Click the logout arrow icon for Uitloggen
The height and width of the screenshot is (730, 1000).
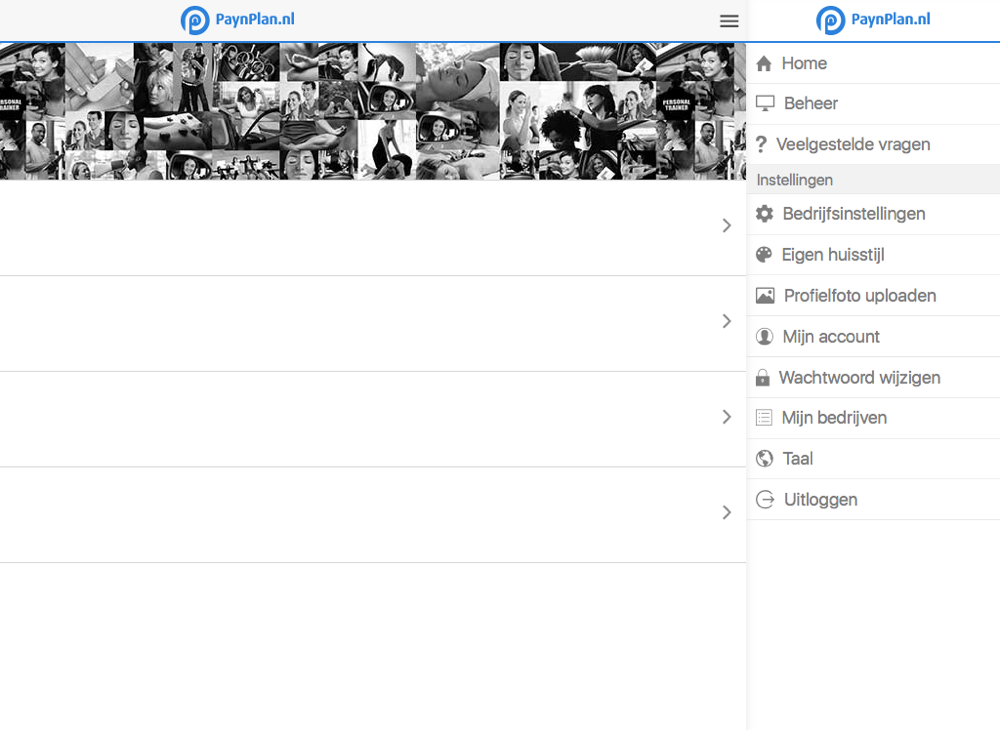[x=765, y=499]
